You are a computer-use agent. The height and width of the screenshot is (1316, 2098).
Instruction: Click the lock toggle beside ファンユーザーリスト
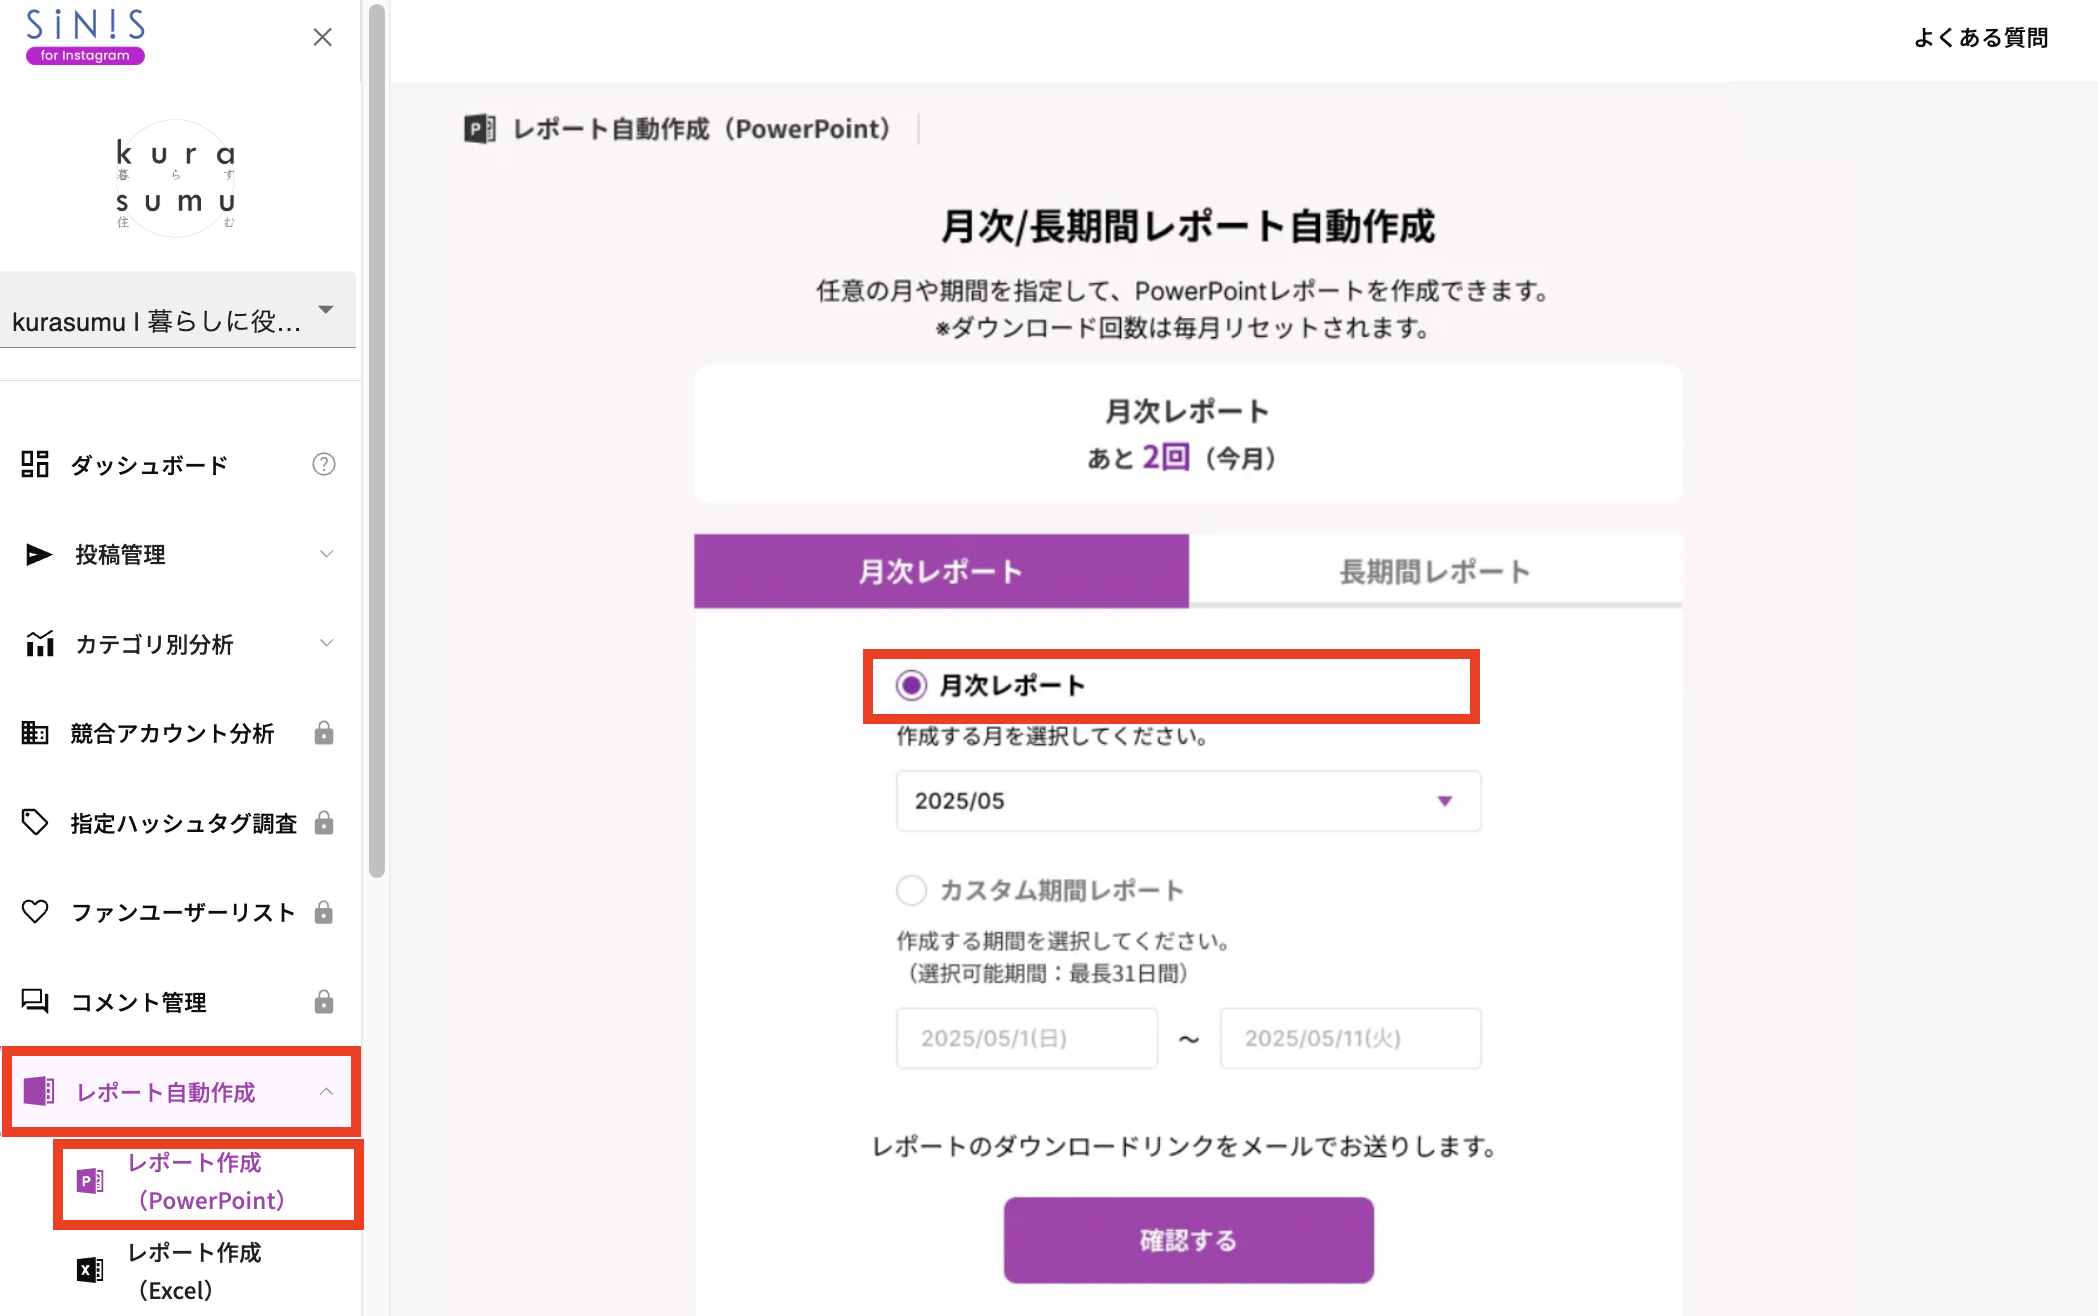[x=323, y=912]
